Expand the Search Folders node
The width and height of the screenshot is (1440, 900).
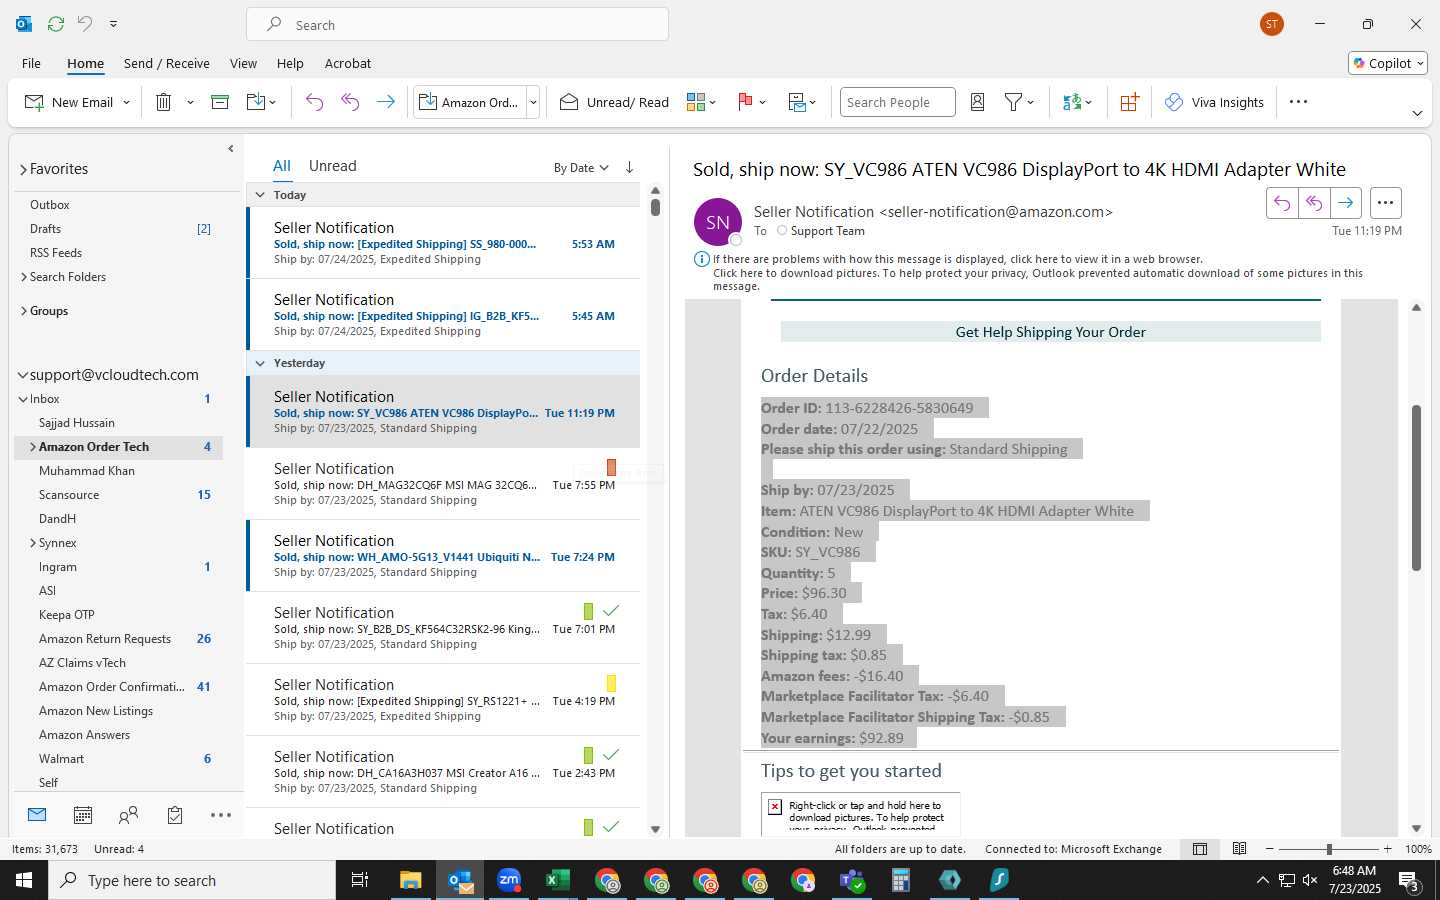point(24,277)
